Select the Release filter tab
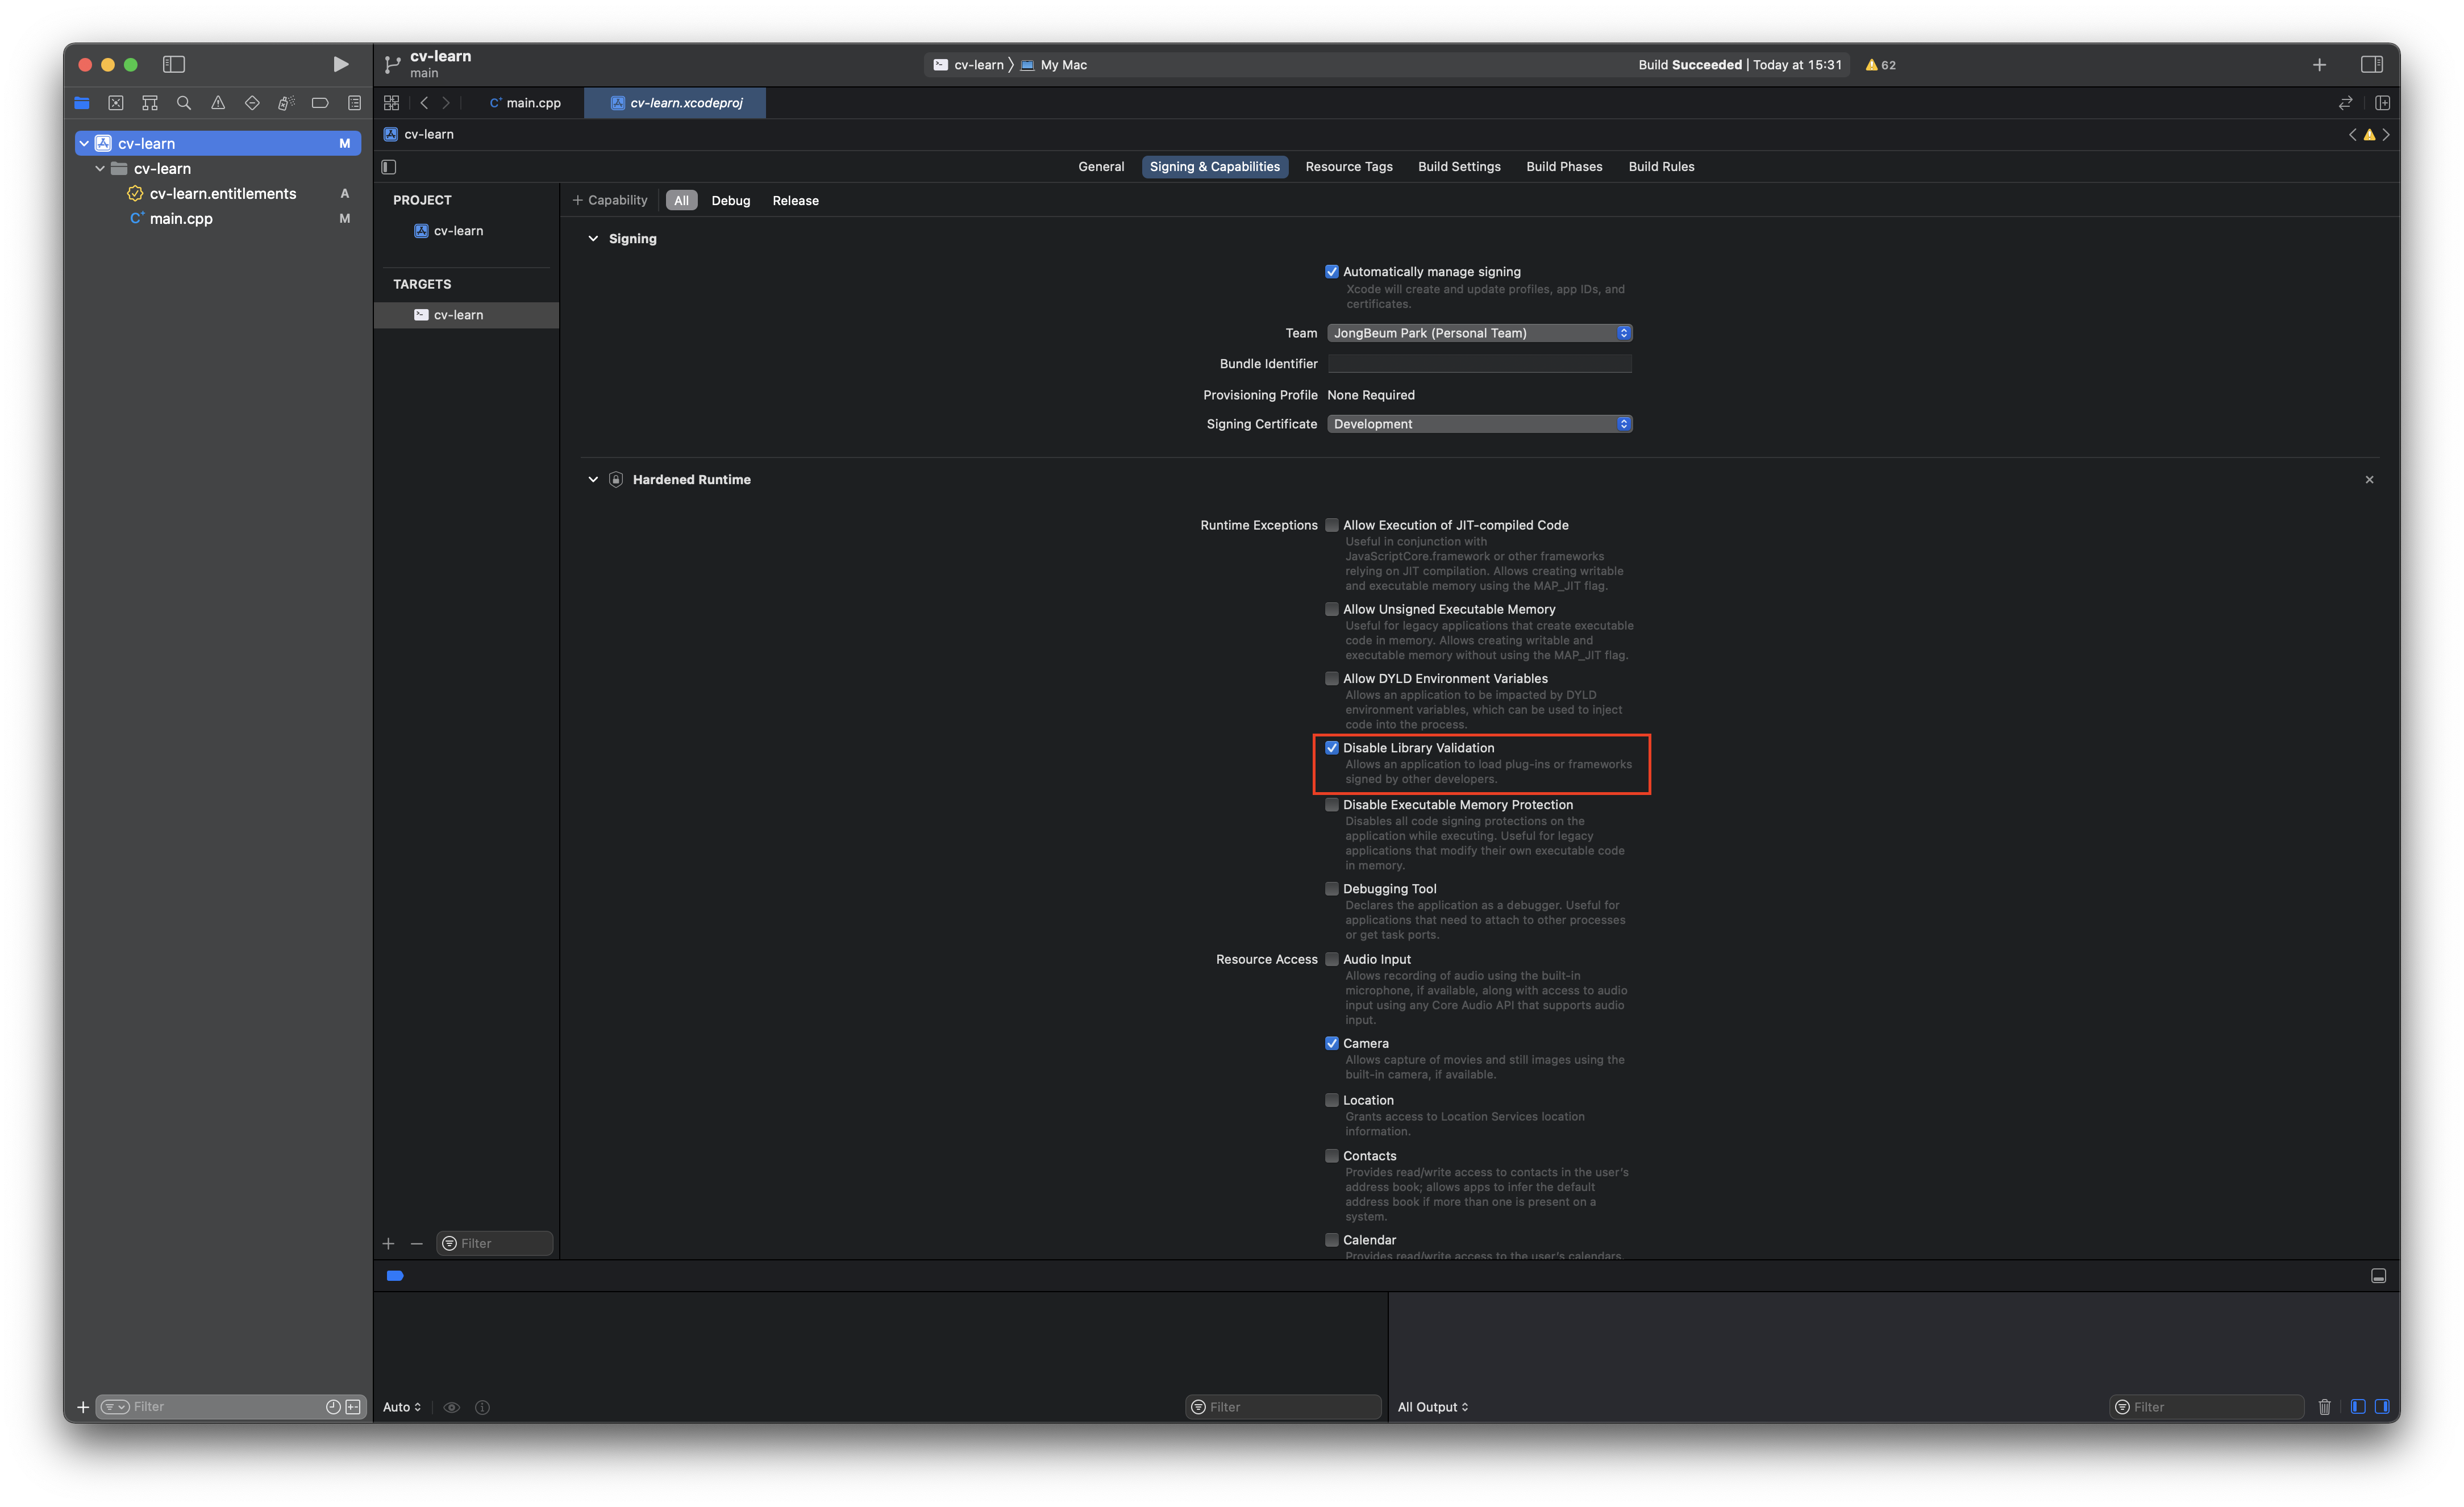2464x1507 pixels. 795,200
